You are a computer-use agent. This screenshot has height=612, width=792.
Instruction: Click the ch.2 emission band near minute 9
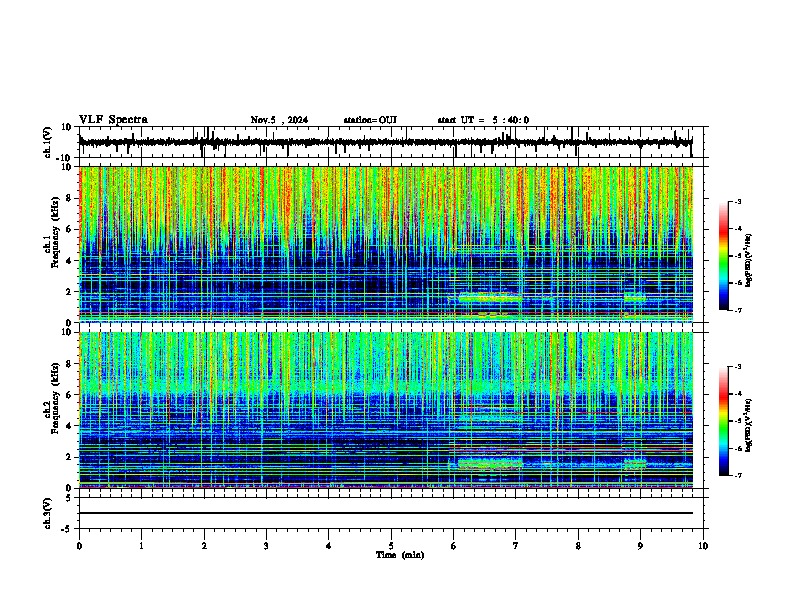[635, 463]
